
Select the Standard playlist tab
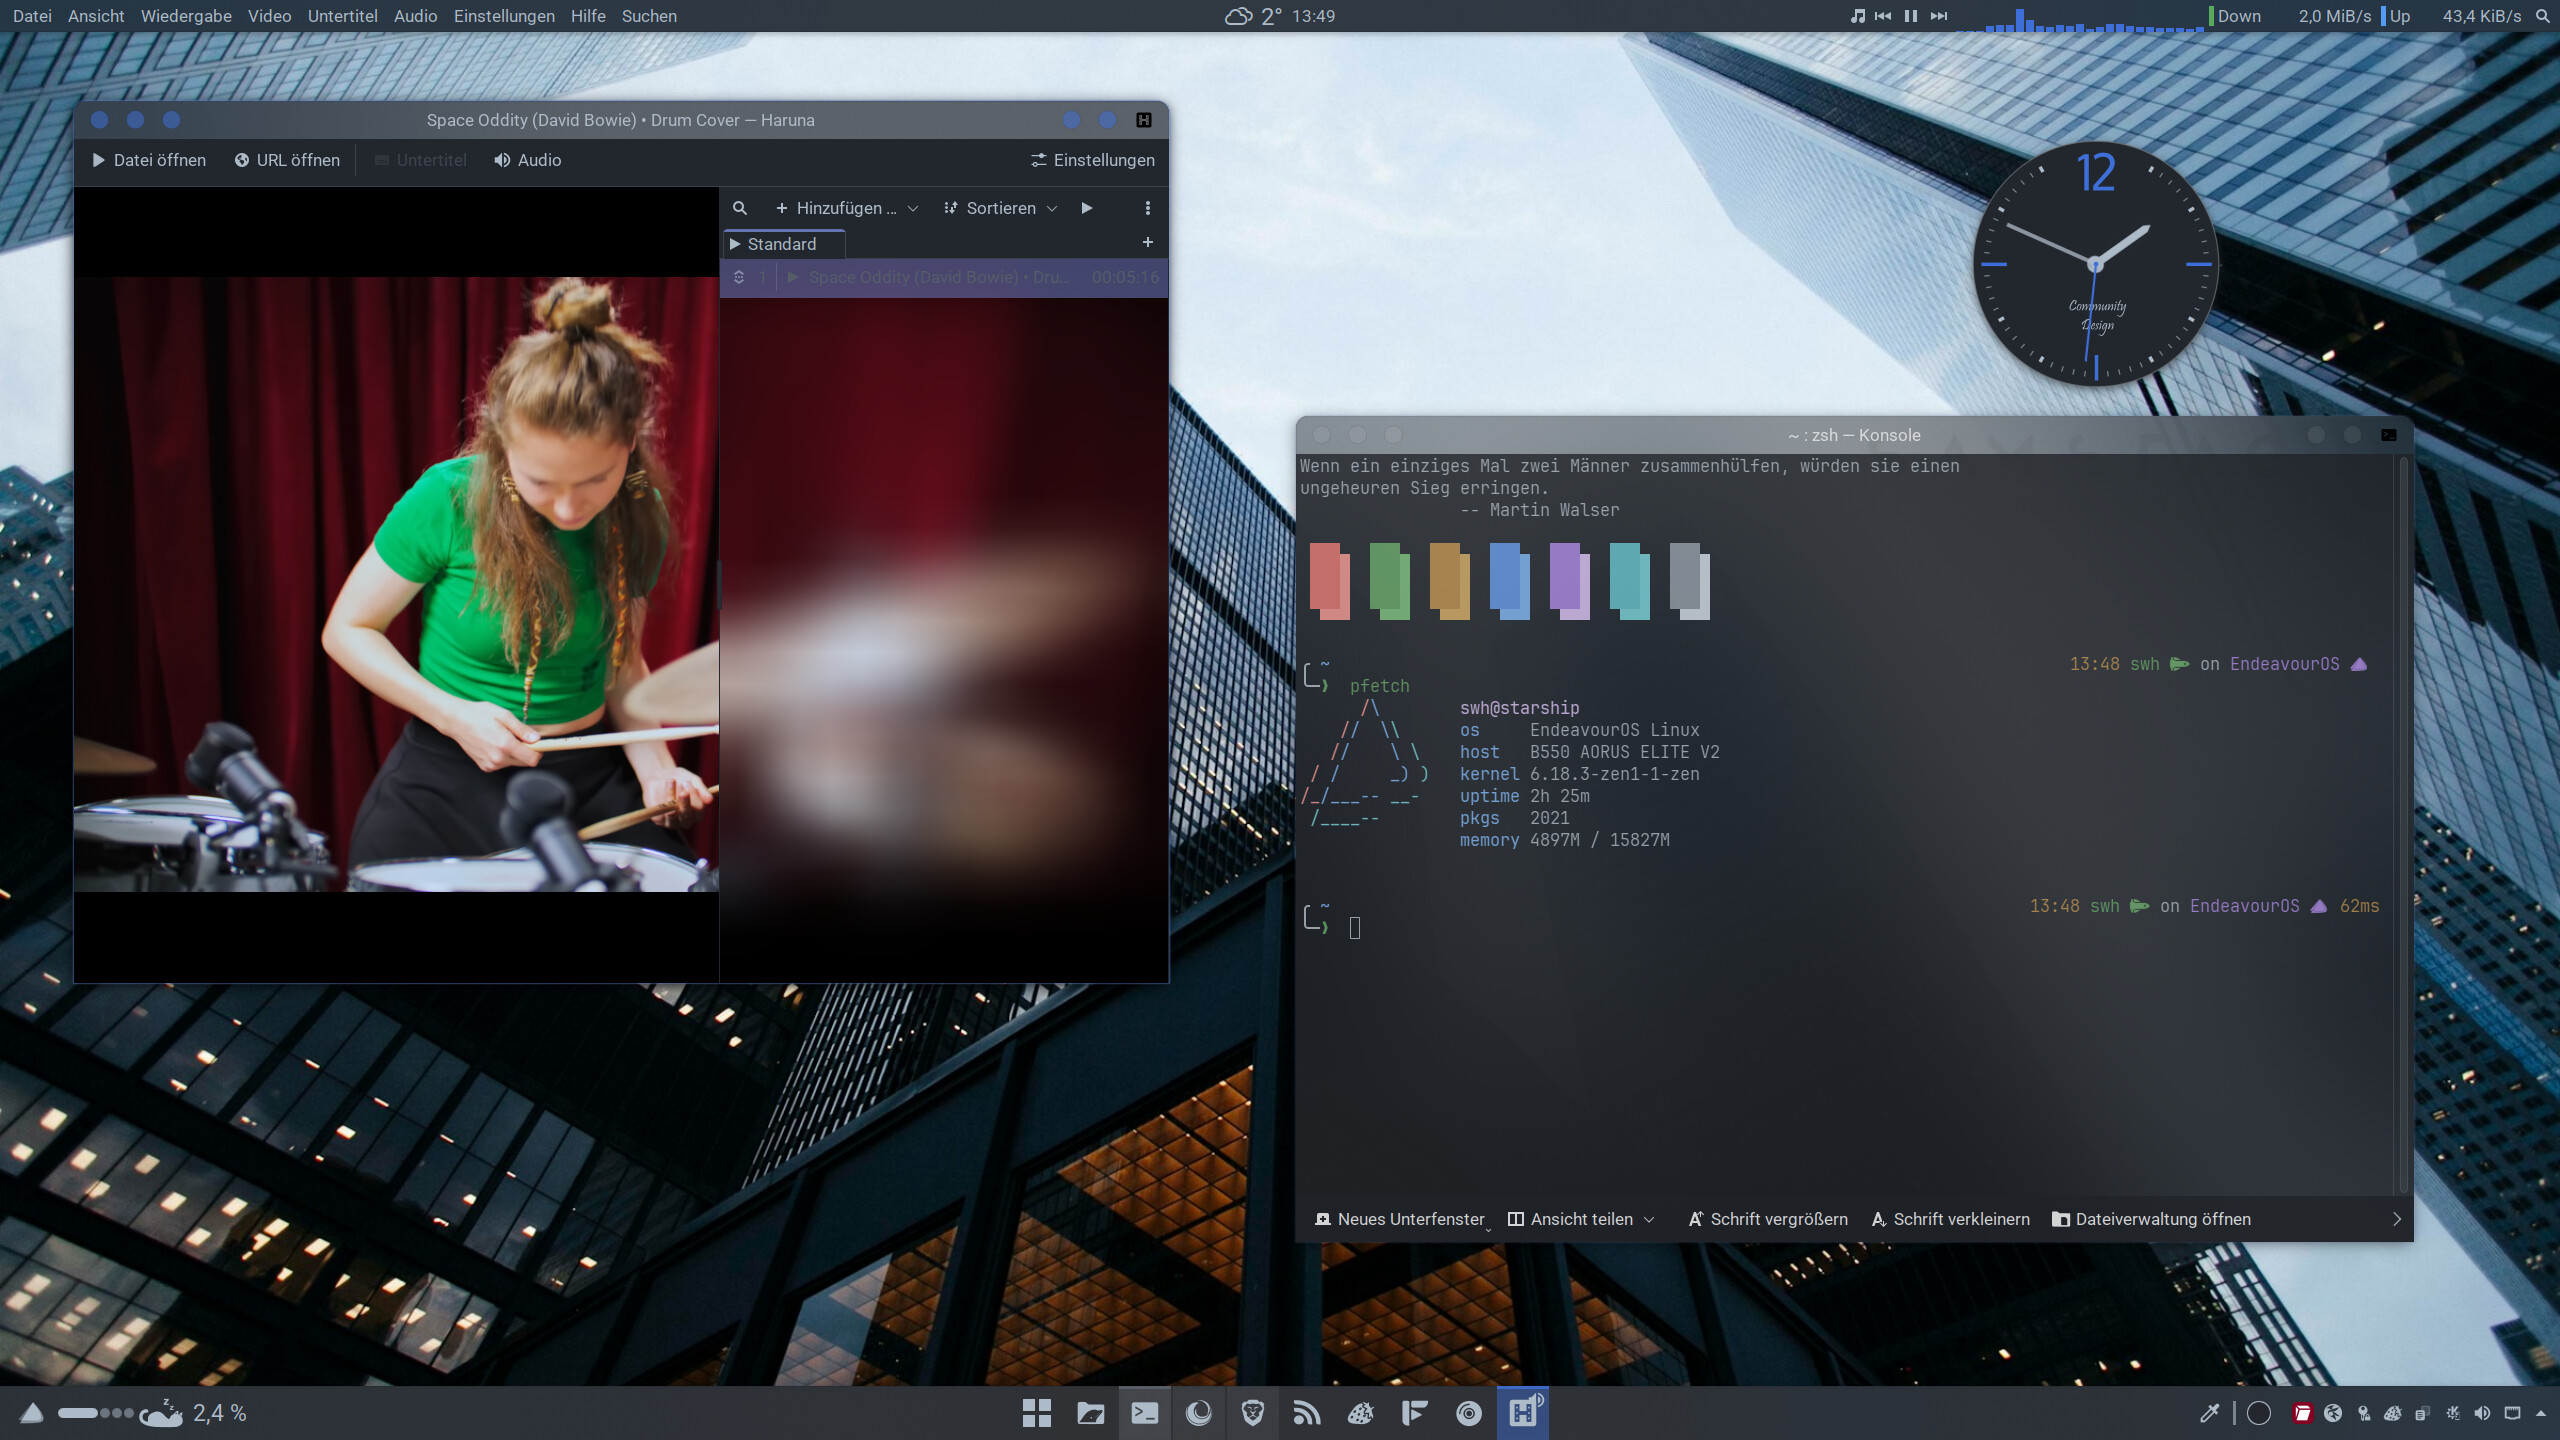tap(782, 244)
